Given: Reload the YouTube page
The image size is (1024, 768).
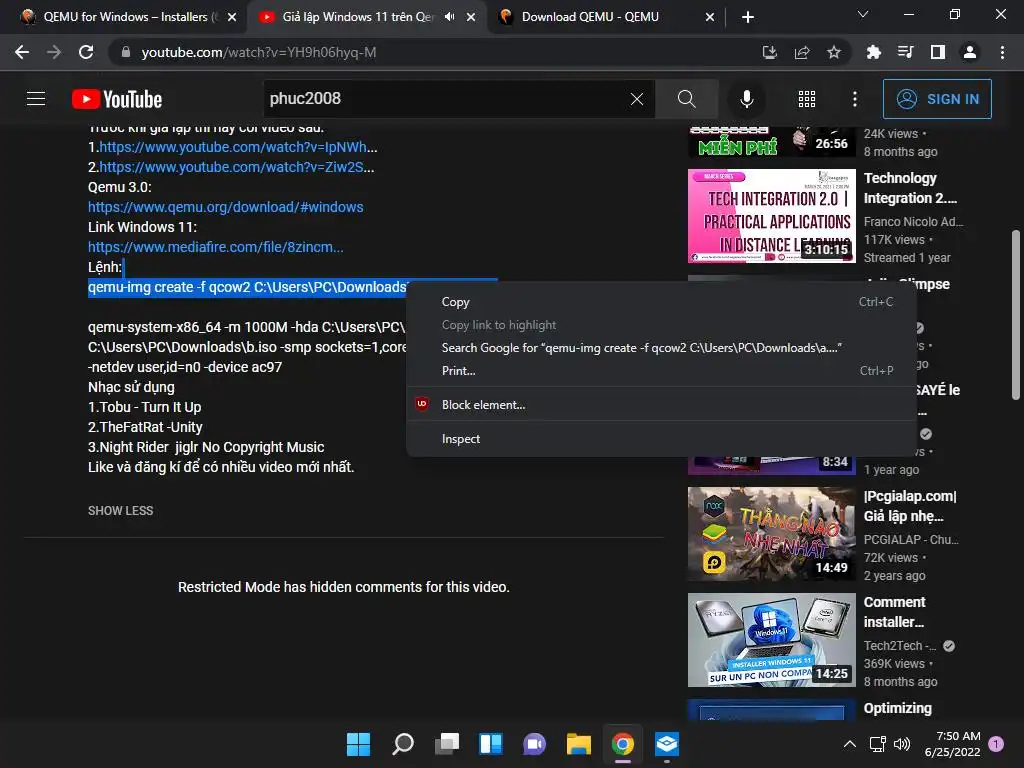Looking at the screenshot, I should [x=86, y=52].
